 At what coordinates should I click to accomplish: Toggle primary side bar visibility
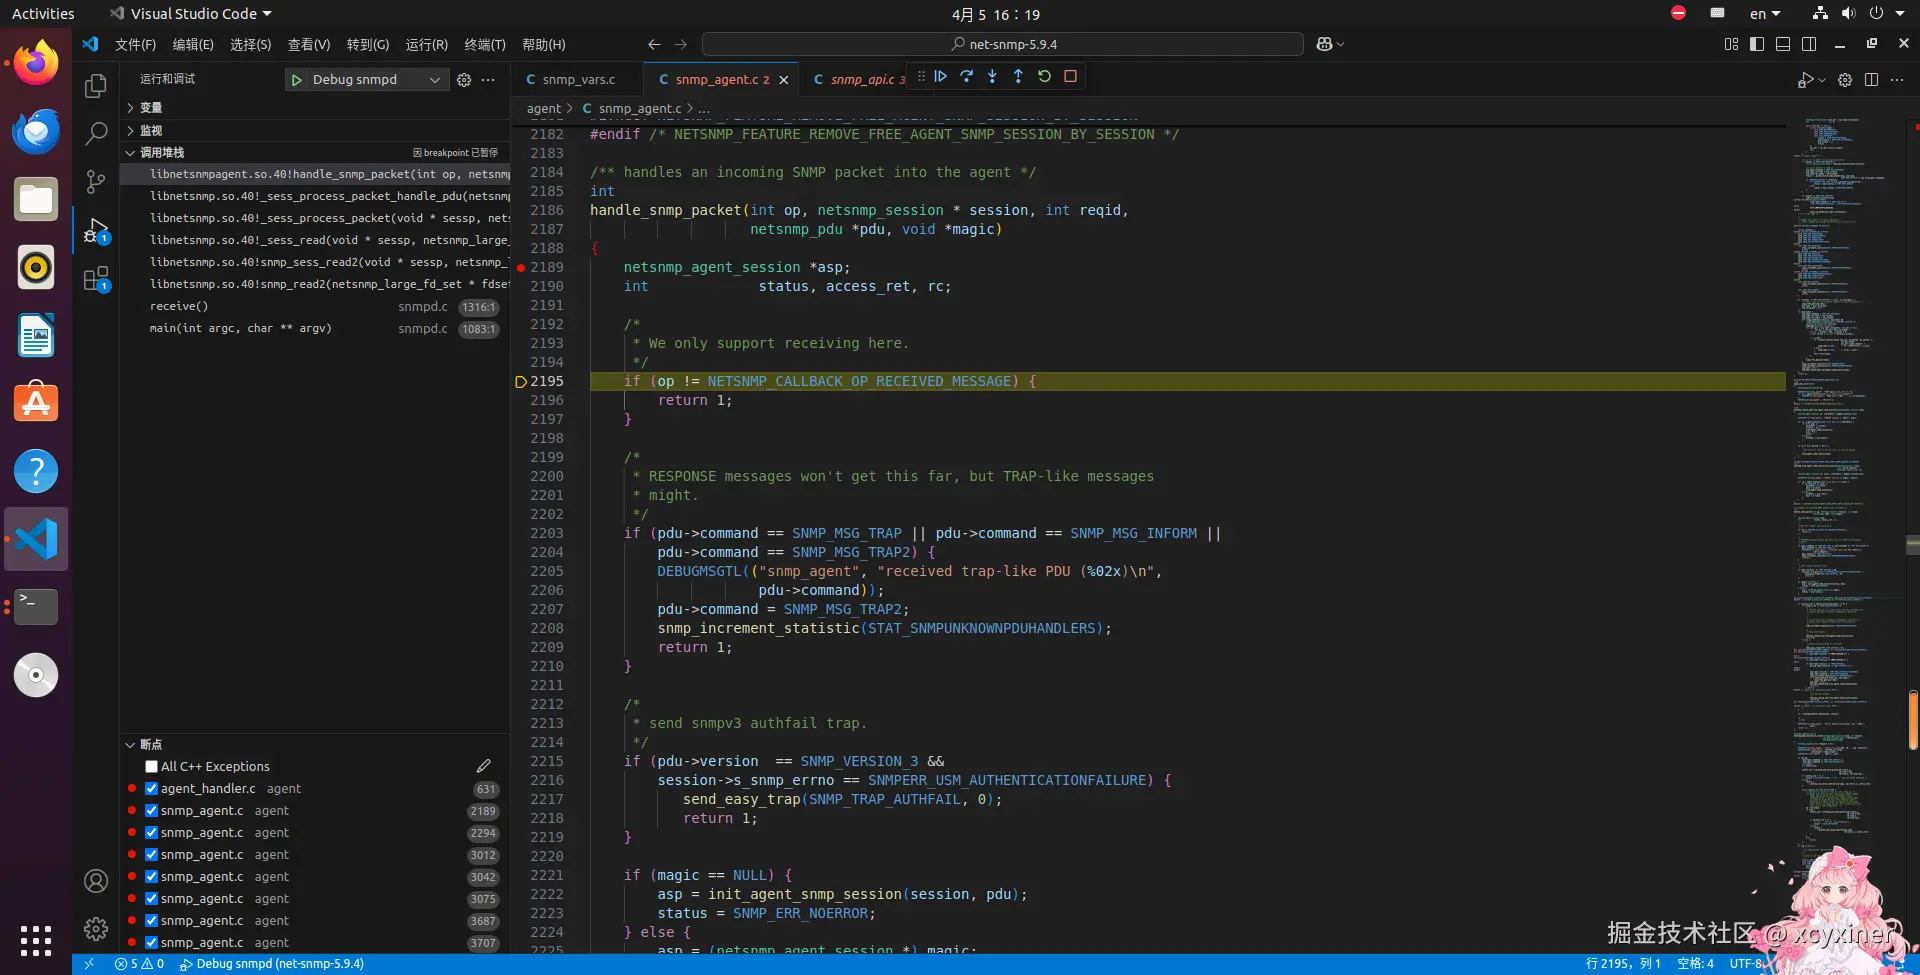pyautogui.click(x=1757, y=44)
